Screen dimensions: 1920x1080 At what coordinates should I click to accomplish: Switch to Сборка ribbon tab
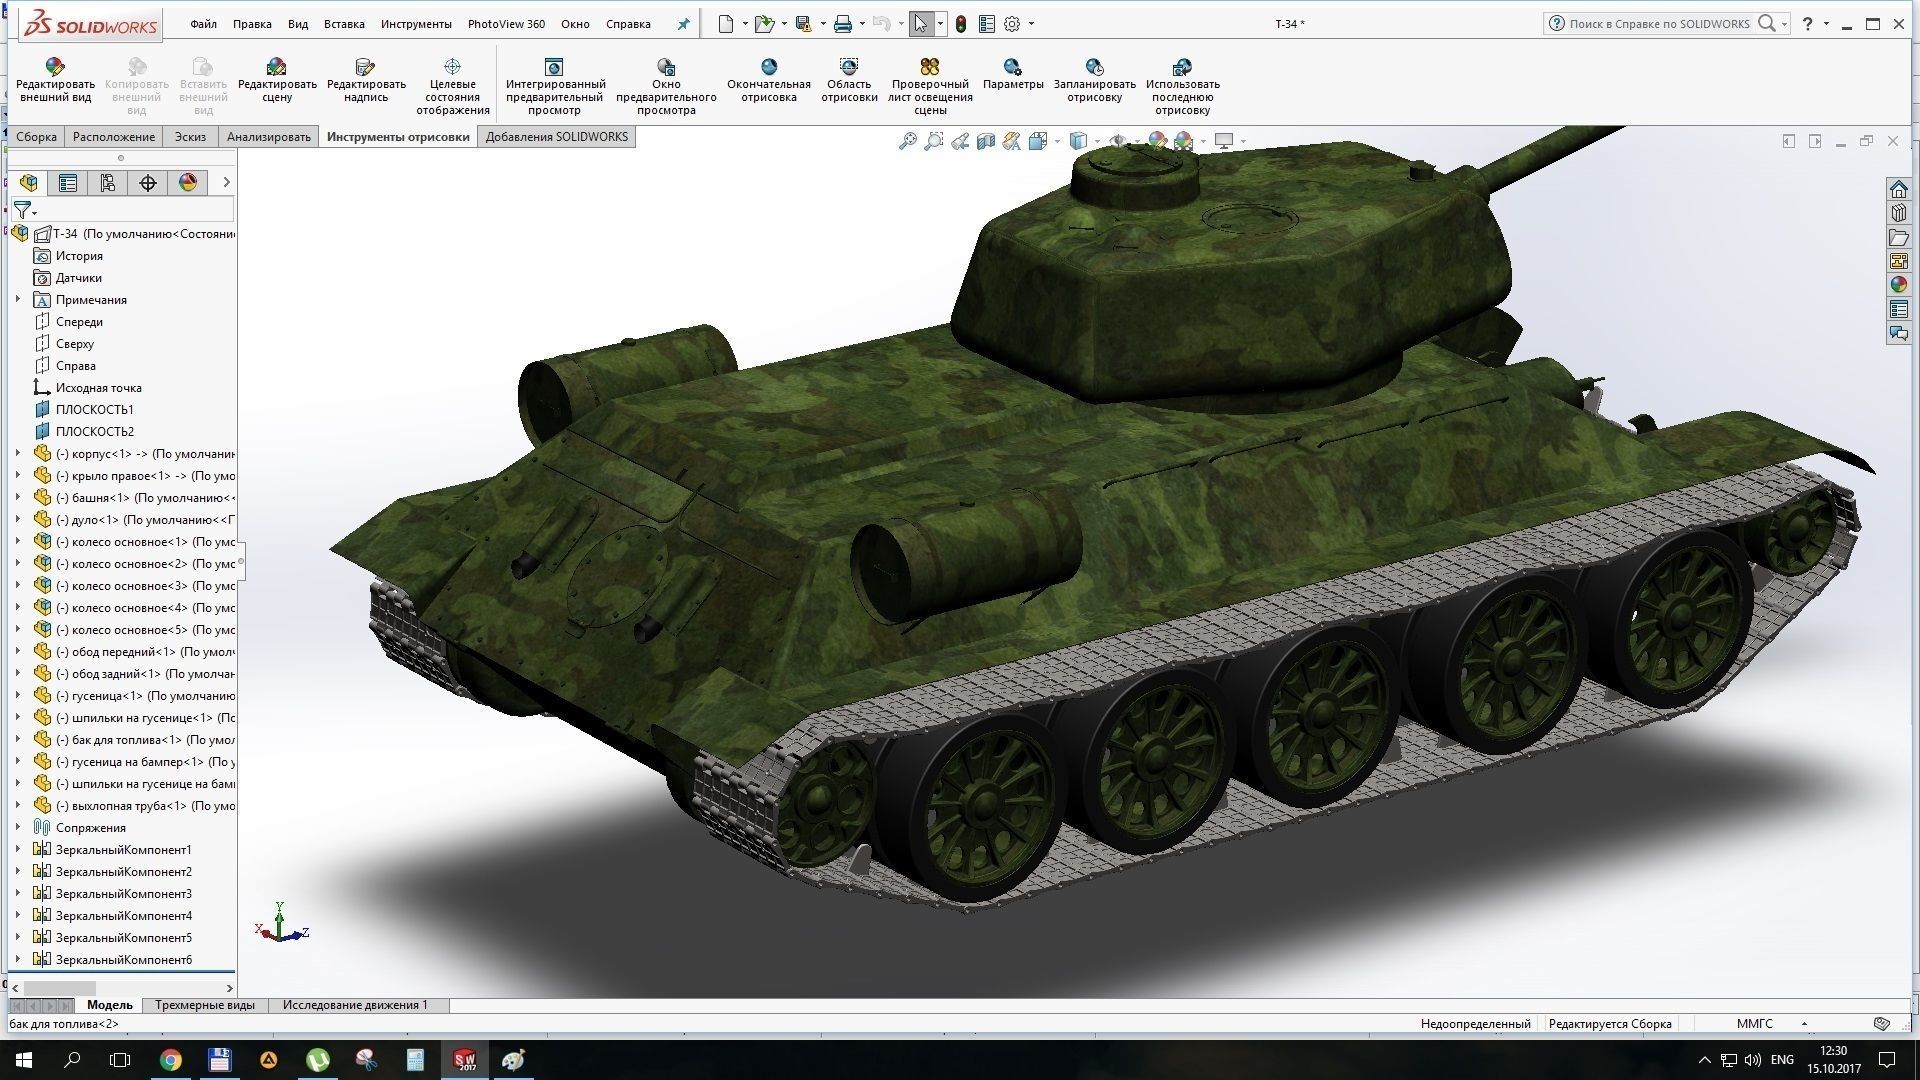tap(36, 137)
